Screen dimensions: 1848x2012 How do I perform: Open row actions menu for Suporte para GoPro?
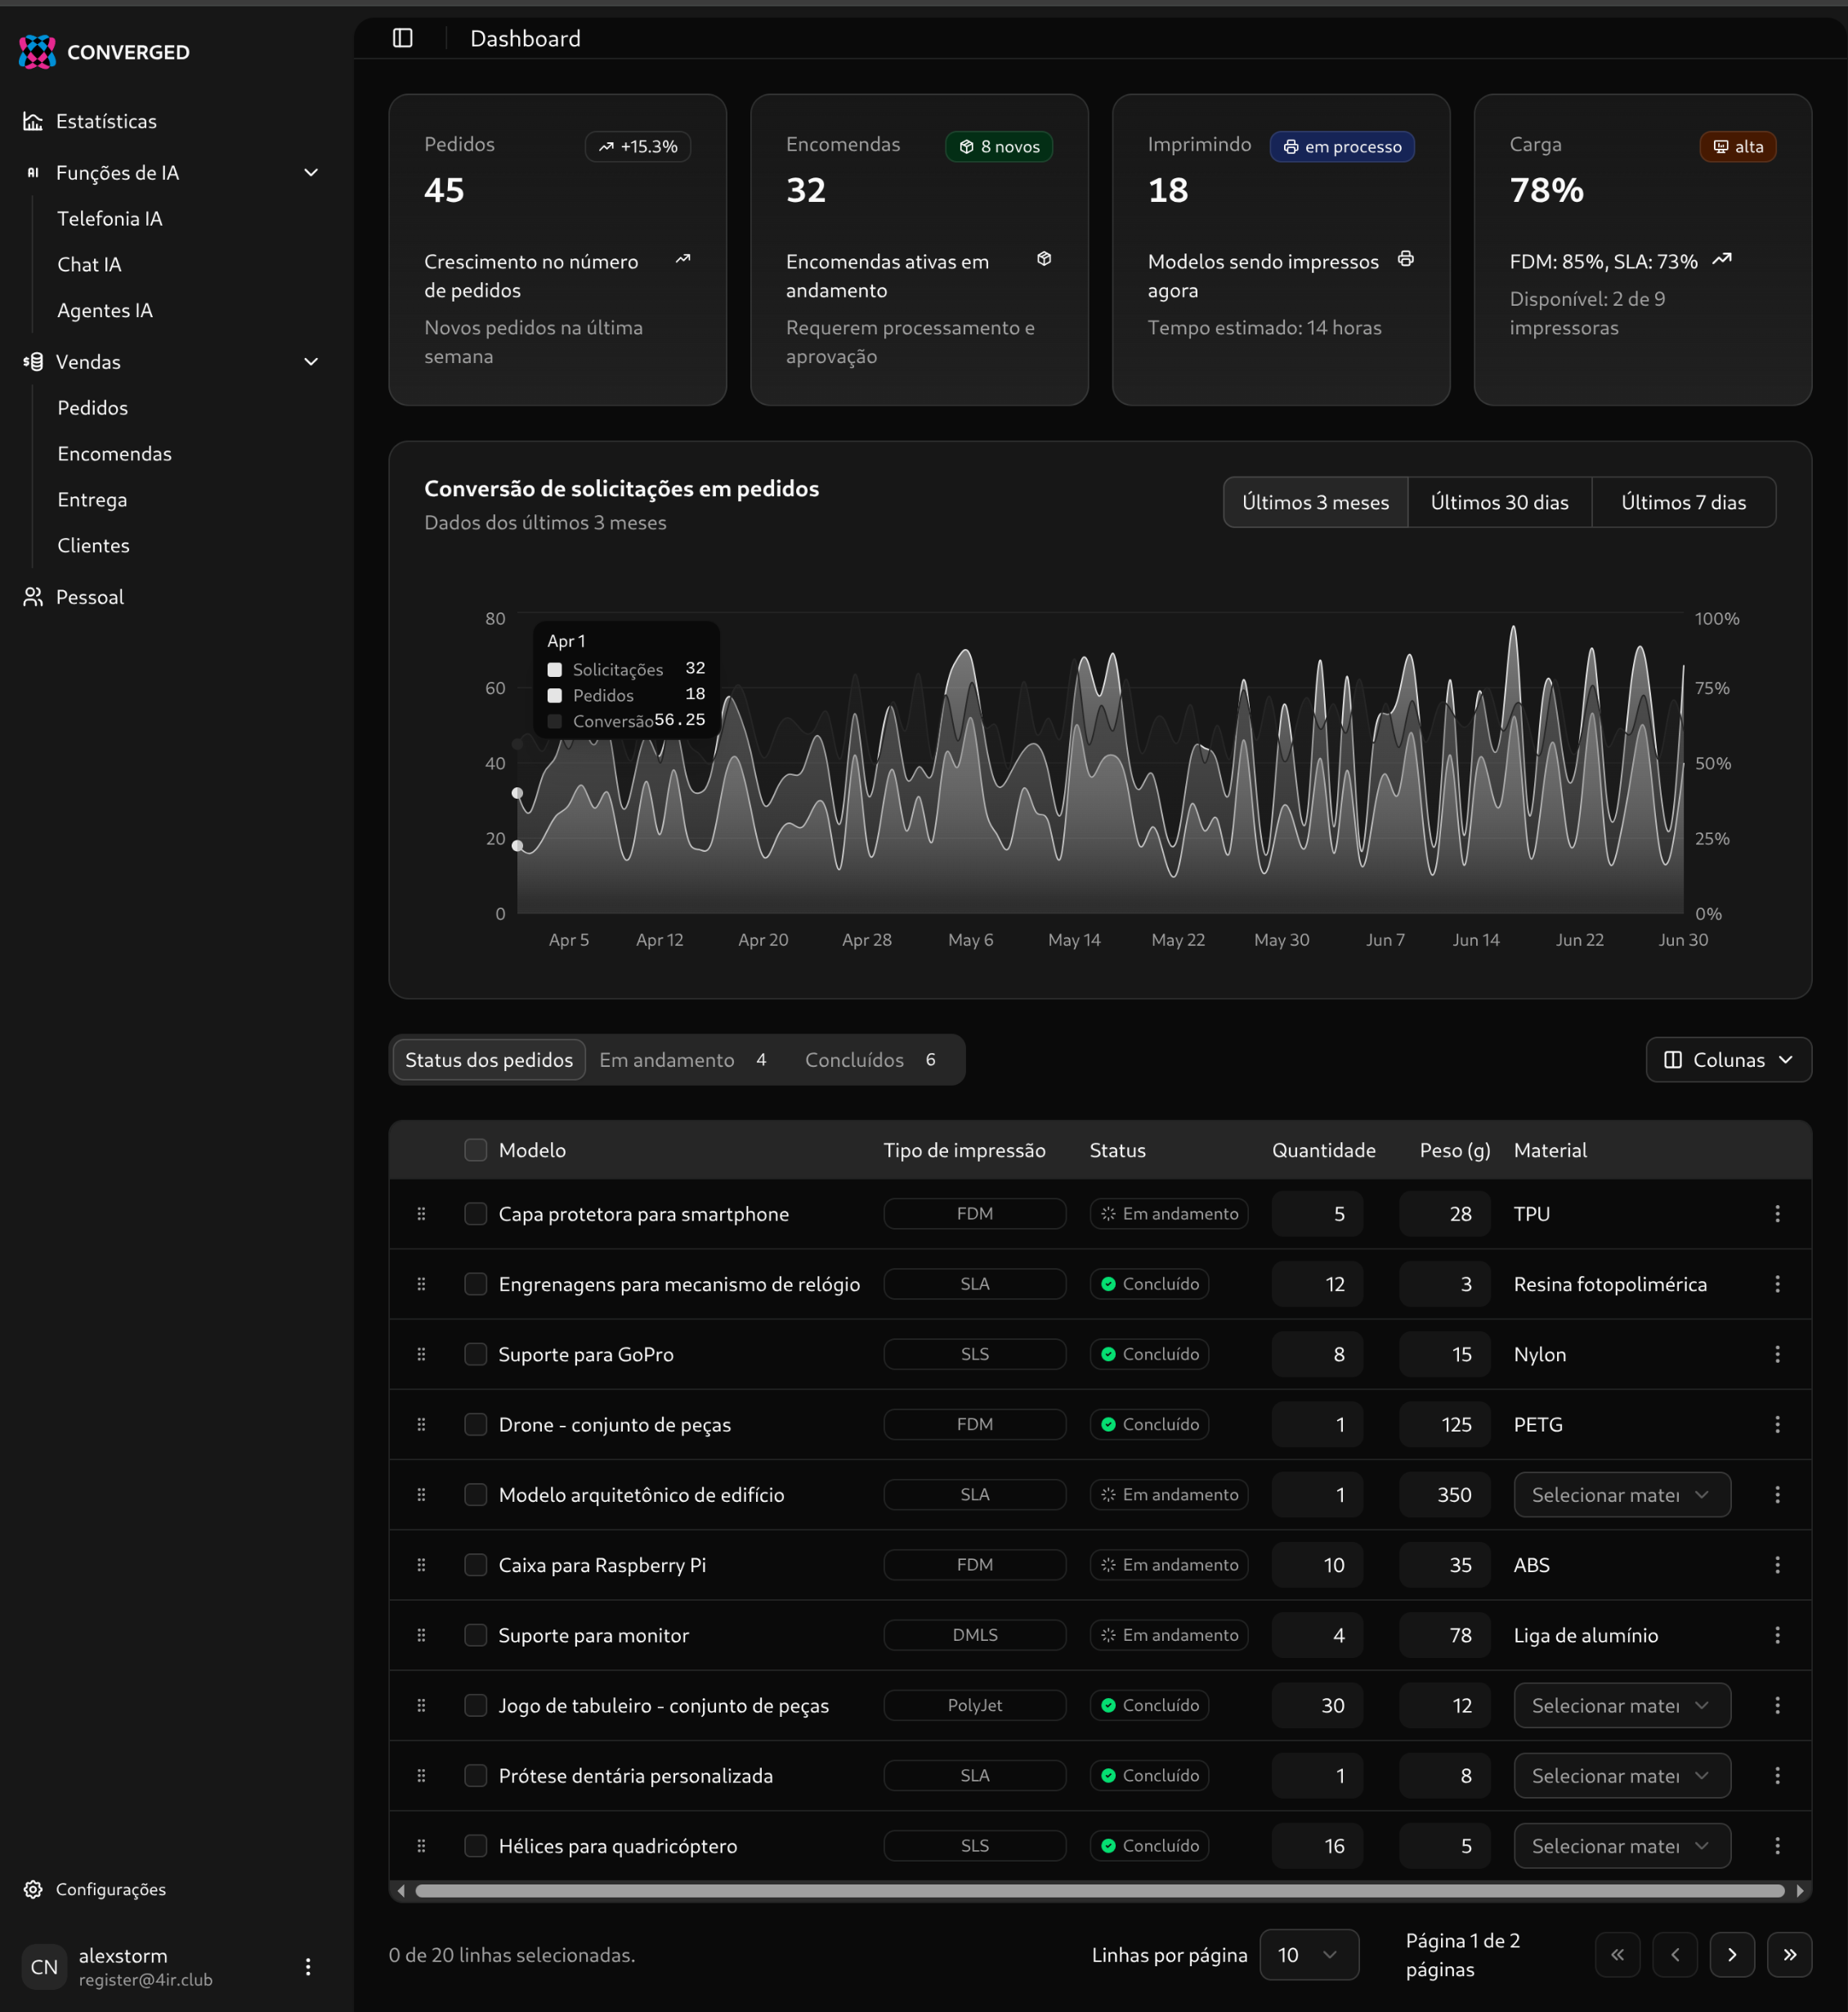point(1776,1354)
